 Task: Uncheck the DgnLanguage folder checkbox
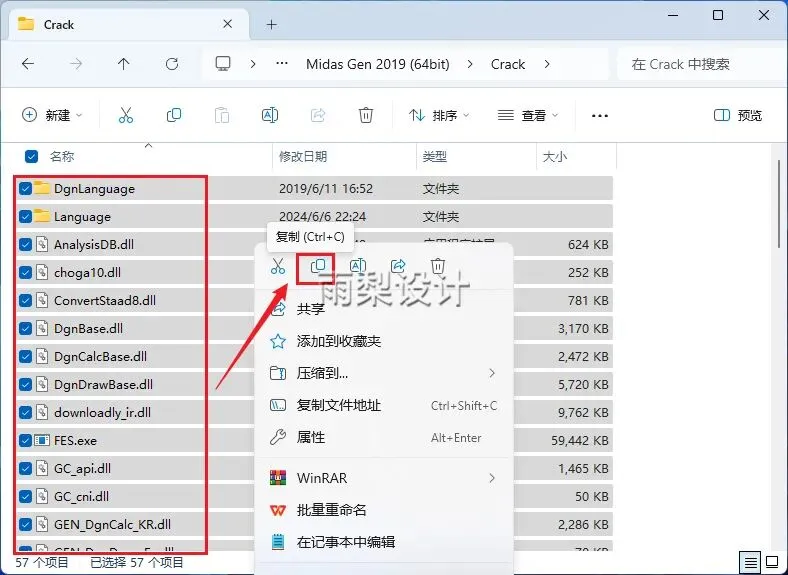click(25, 188)
